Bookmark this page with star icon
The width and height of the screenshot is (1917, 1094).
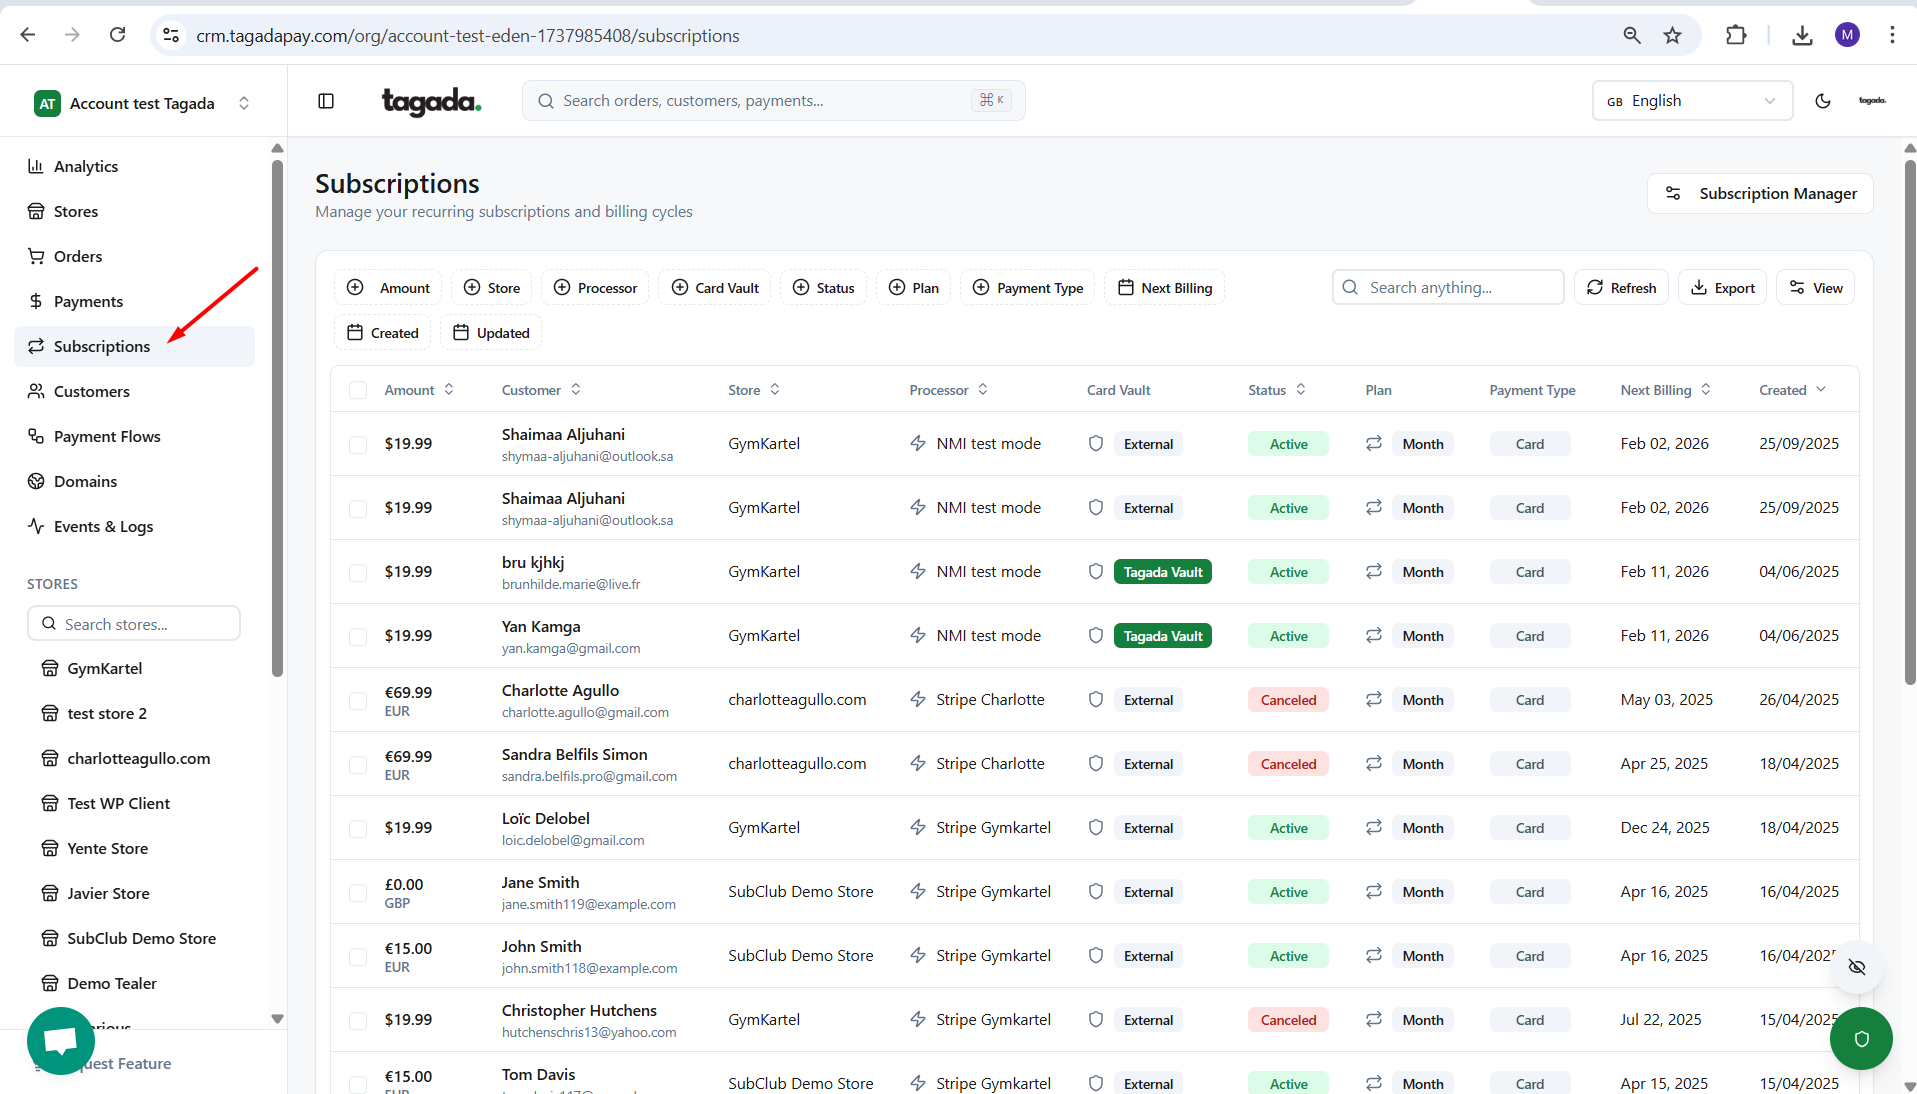[1672, 36]
